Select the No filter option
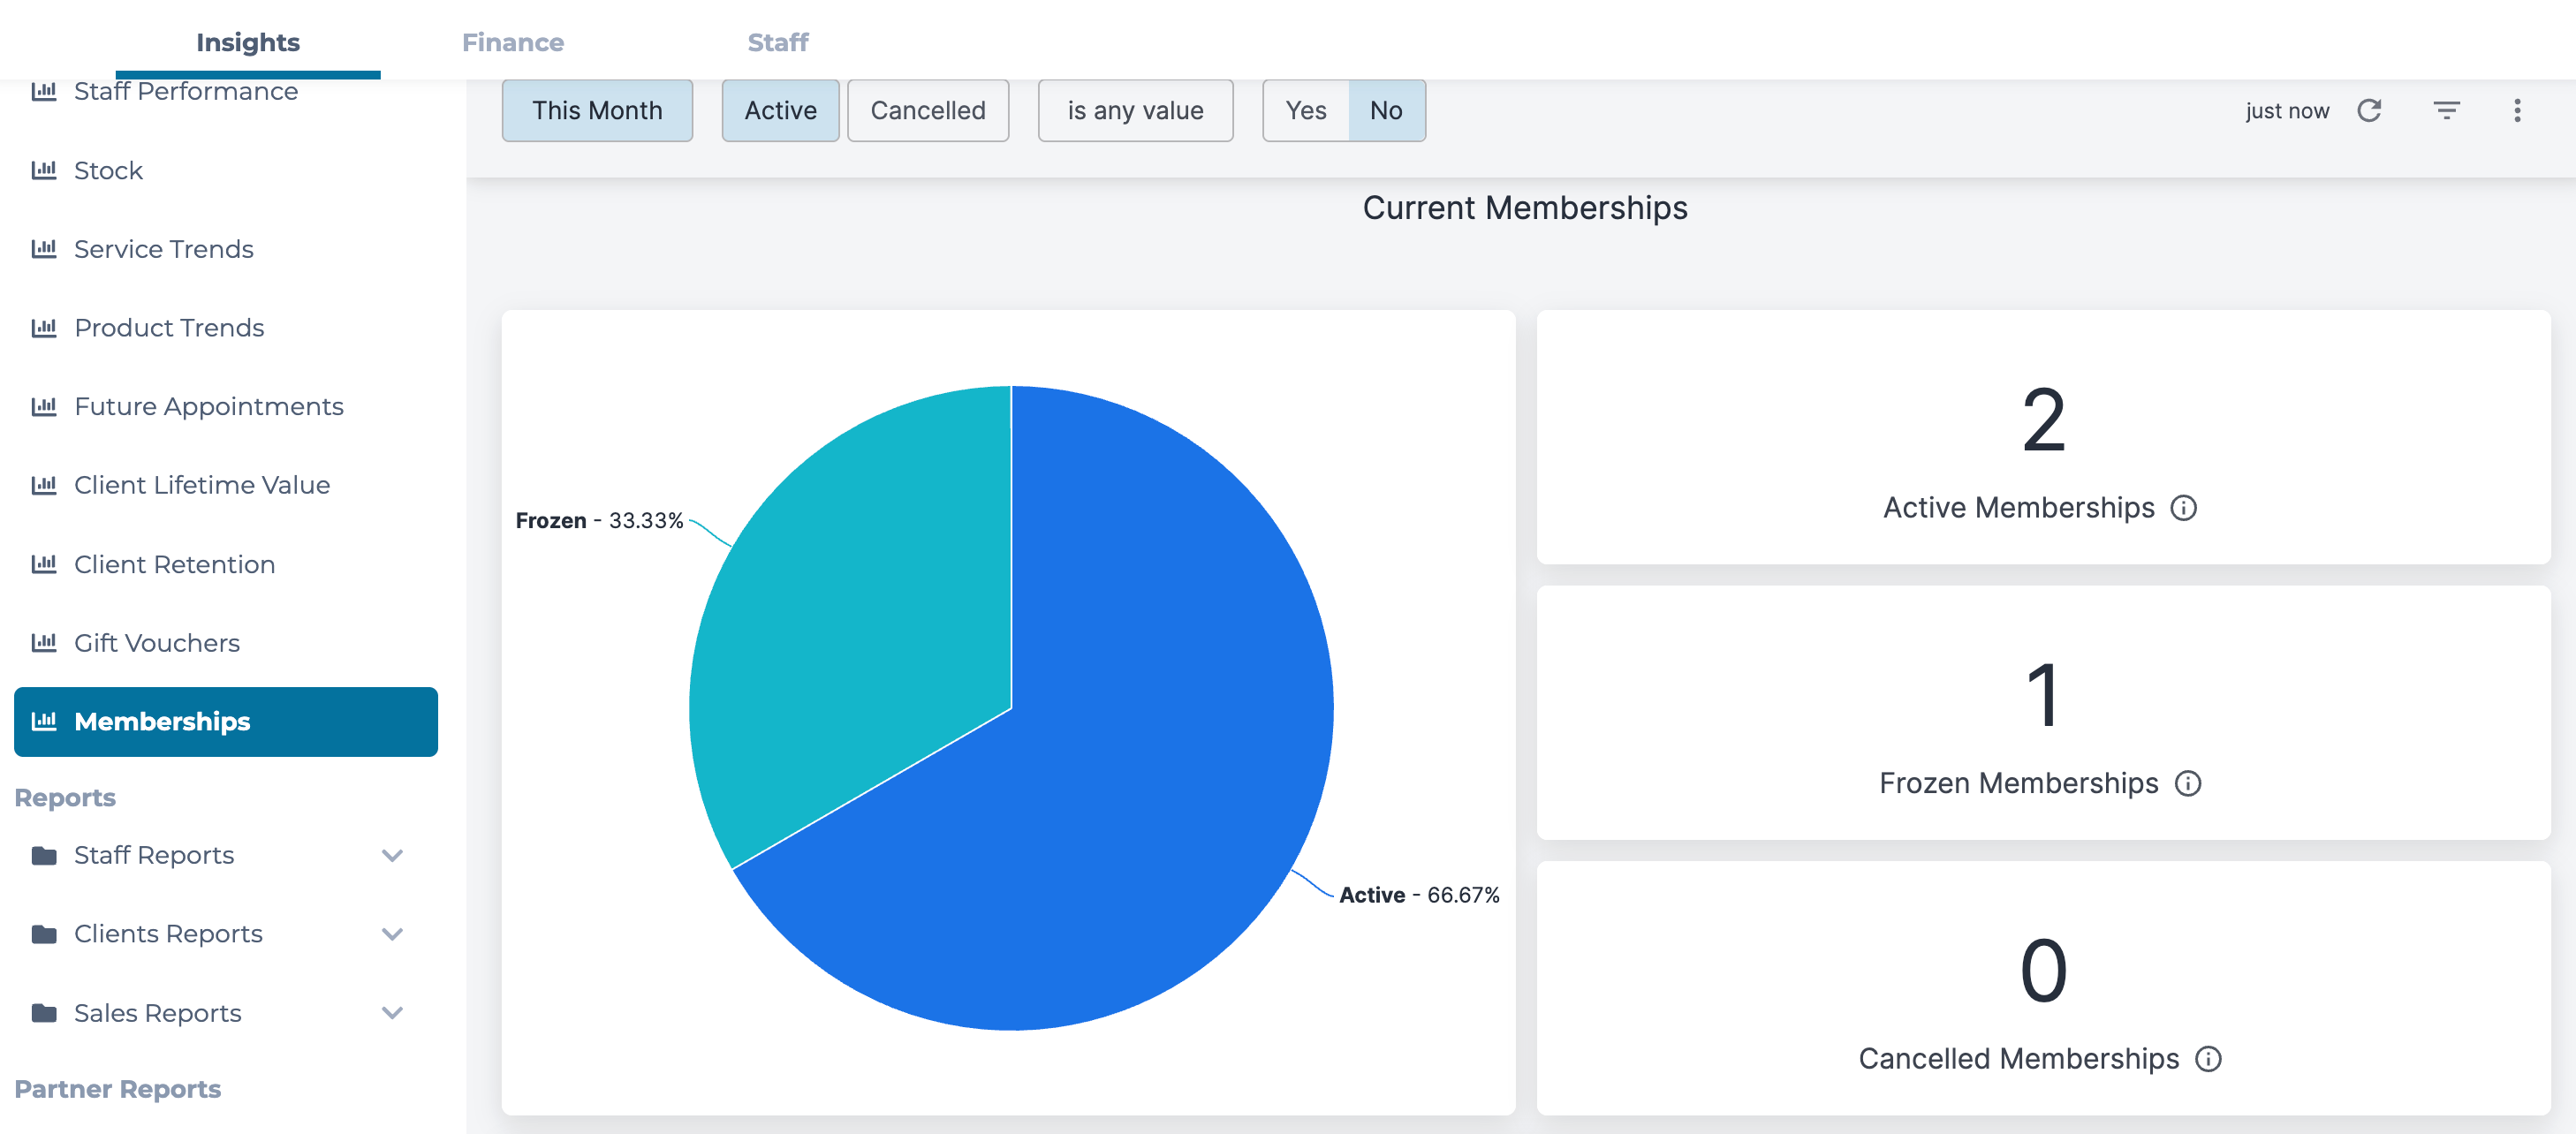The width and height of the screenshot is (2576, 1134). tap(1385, 110)
